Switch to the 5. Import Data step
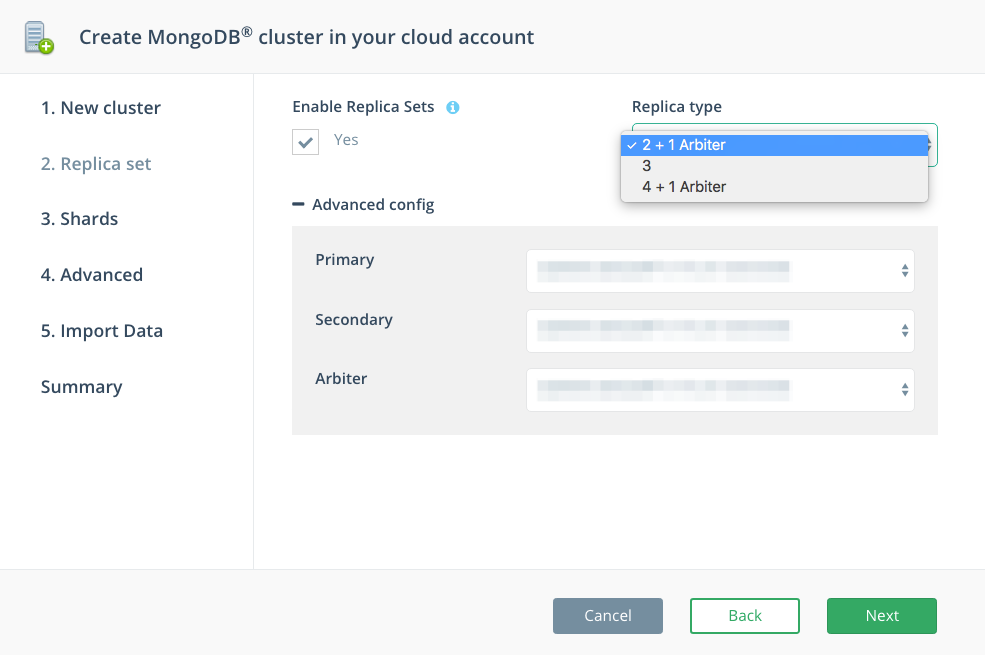Viewport: 985px width, 655px height. coord(102,331)
